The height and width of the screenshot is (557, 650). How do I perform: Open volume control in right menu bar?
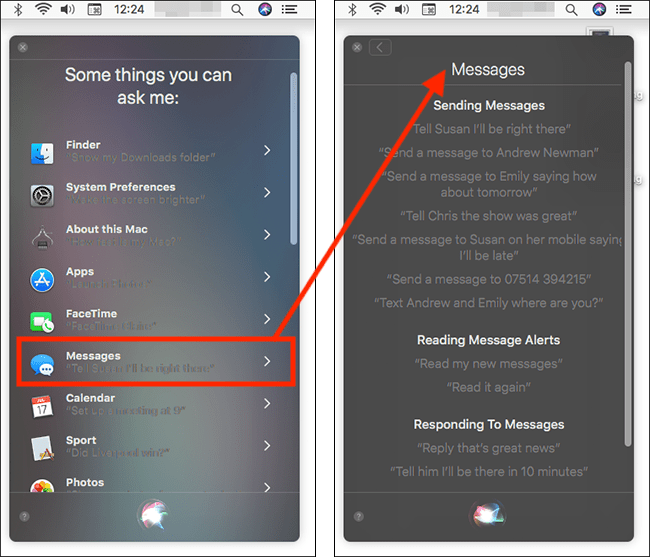click(x=402, y=9)
